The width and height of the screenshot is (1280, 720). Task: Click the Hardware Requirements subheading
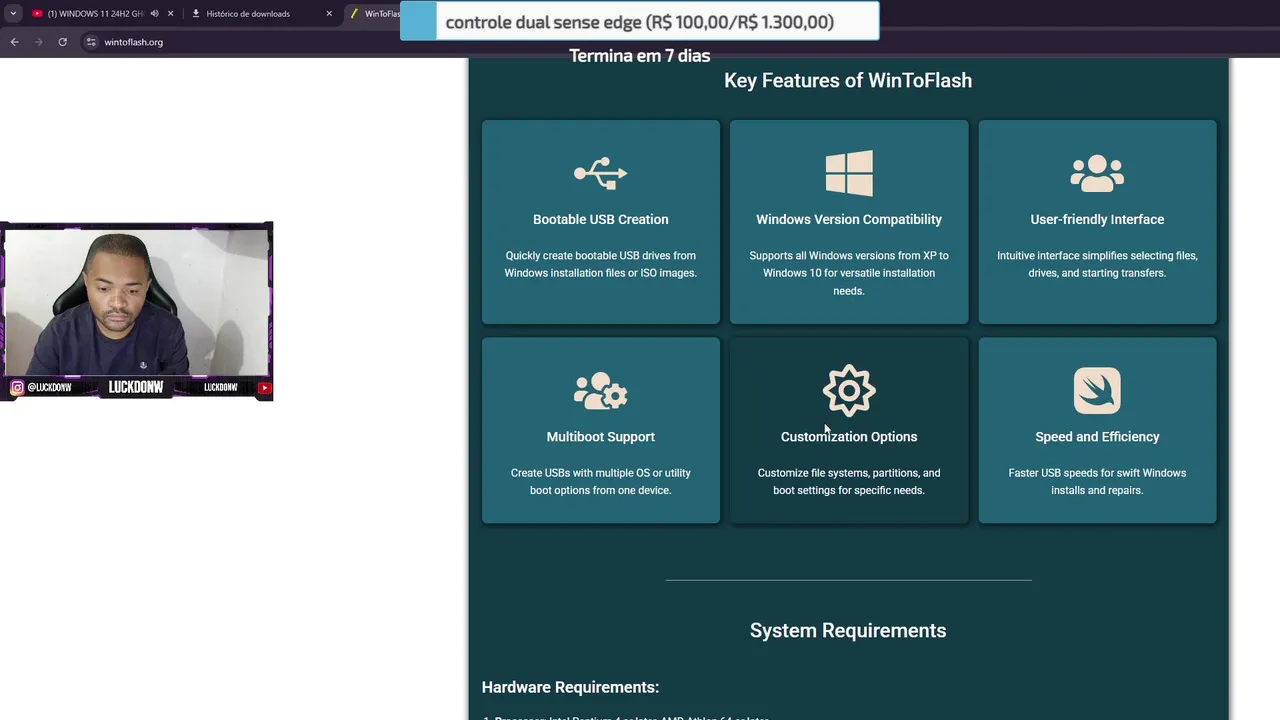pos(570,687)
